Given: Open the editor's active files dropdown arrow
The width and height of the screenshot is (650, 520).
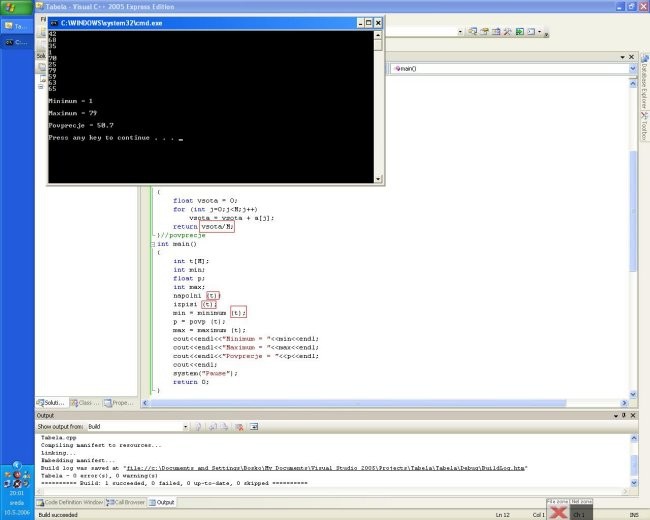Looking at the screenshot, I should (x=623, y=57).
